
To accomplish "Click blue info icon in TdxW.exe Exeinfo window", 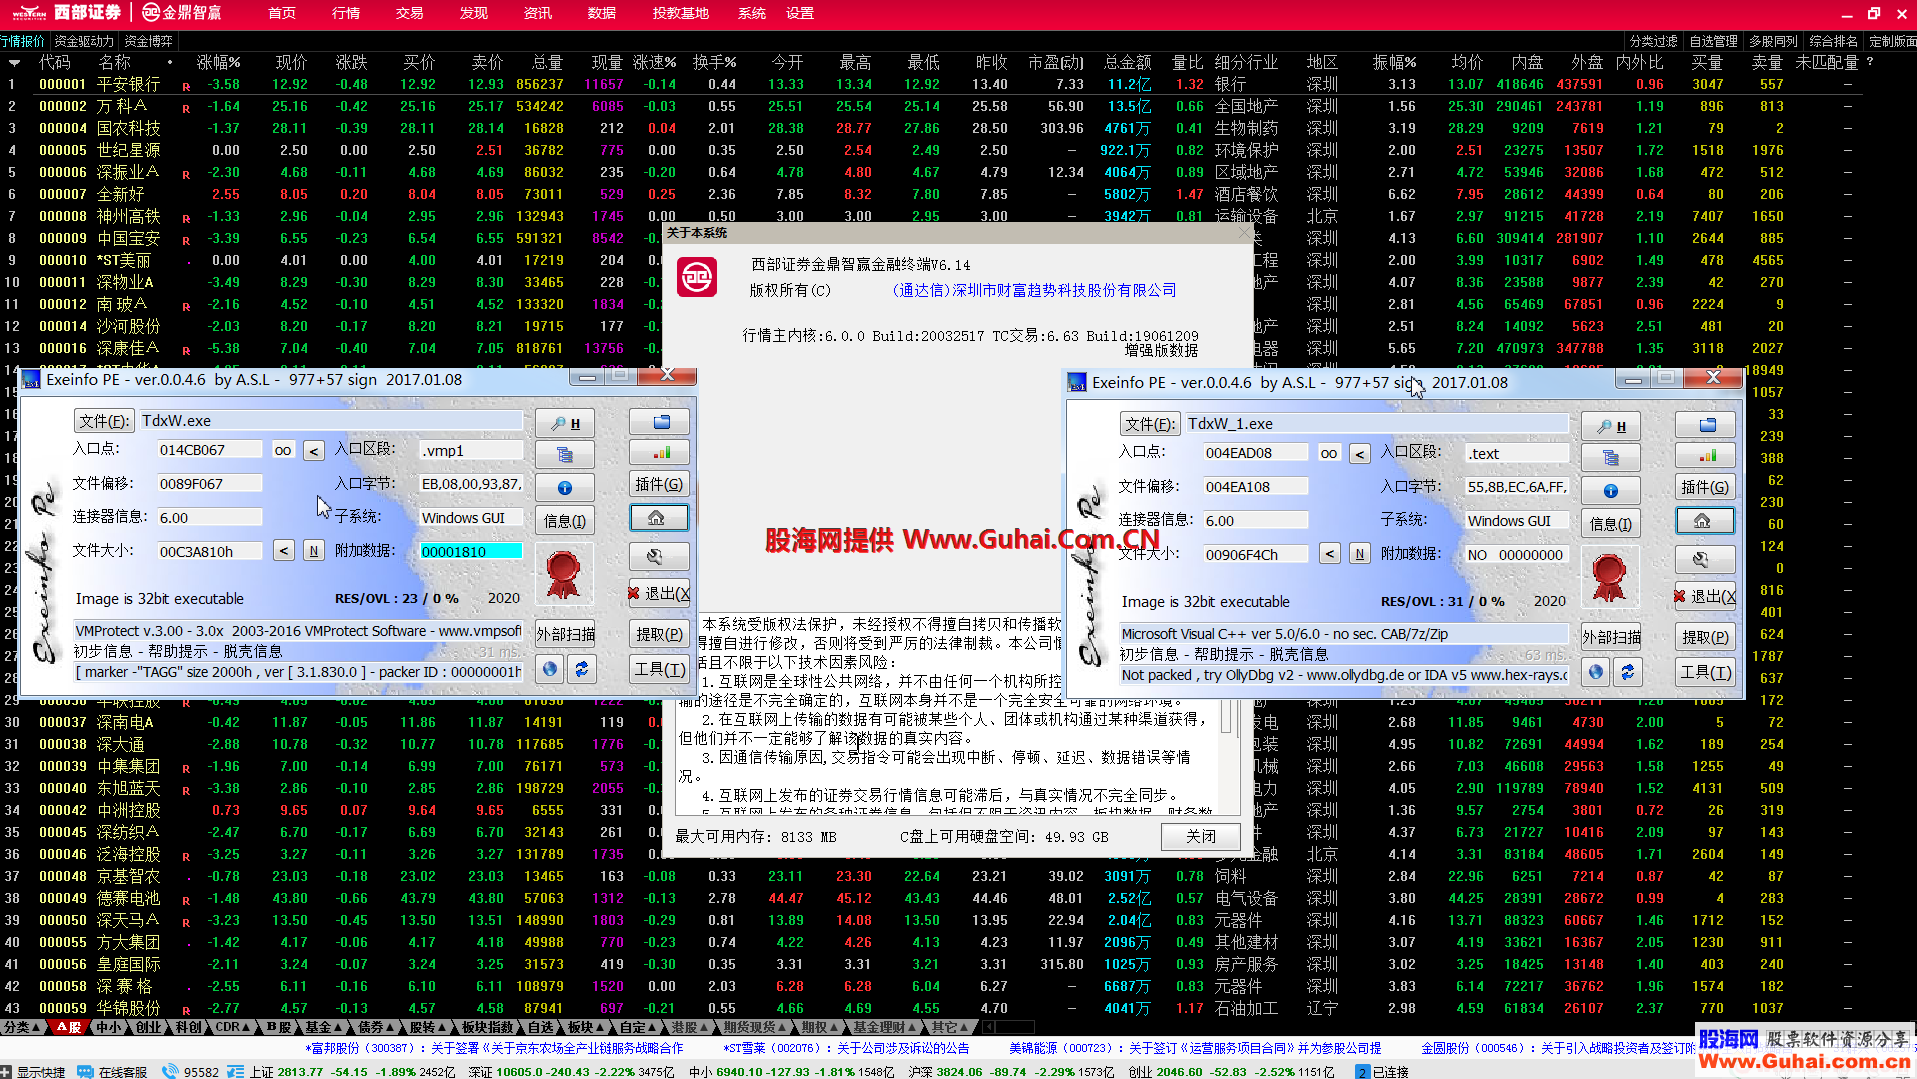I will pyautogui.click(x=565, y=488).
